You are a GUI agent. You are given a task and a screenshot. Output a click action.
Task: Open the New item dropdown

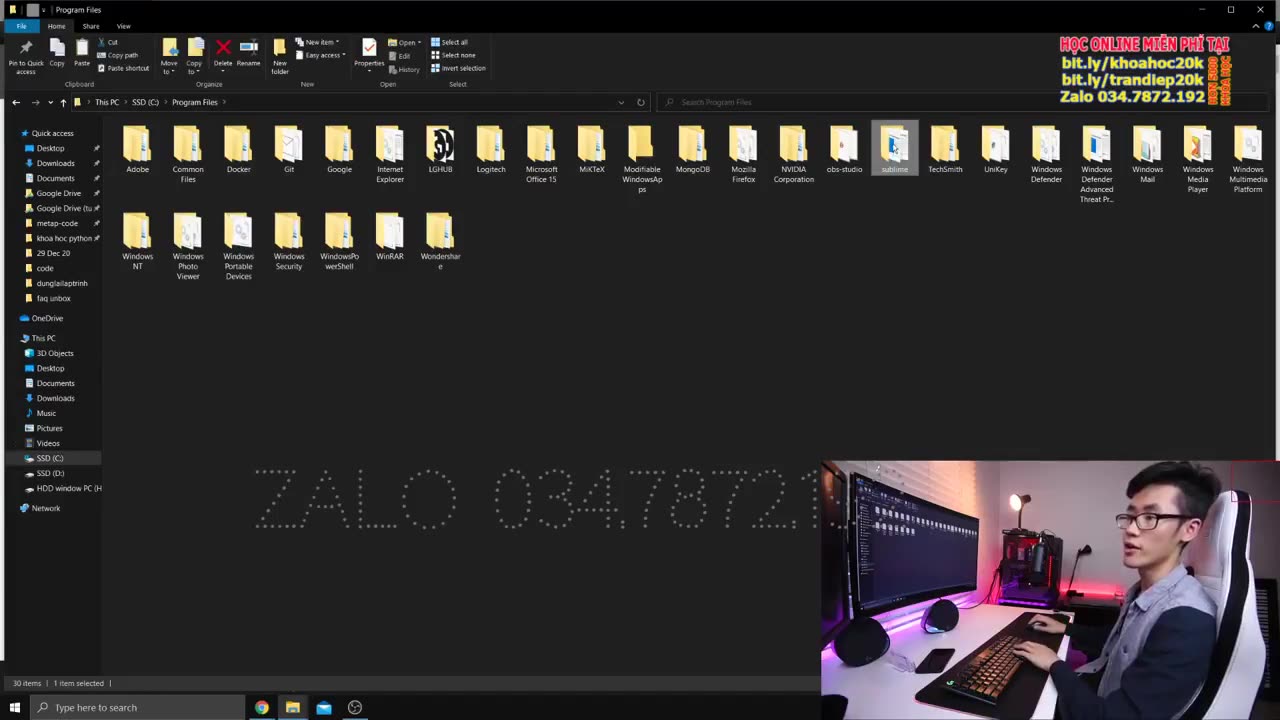coord(317,42)
